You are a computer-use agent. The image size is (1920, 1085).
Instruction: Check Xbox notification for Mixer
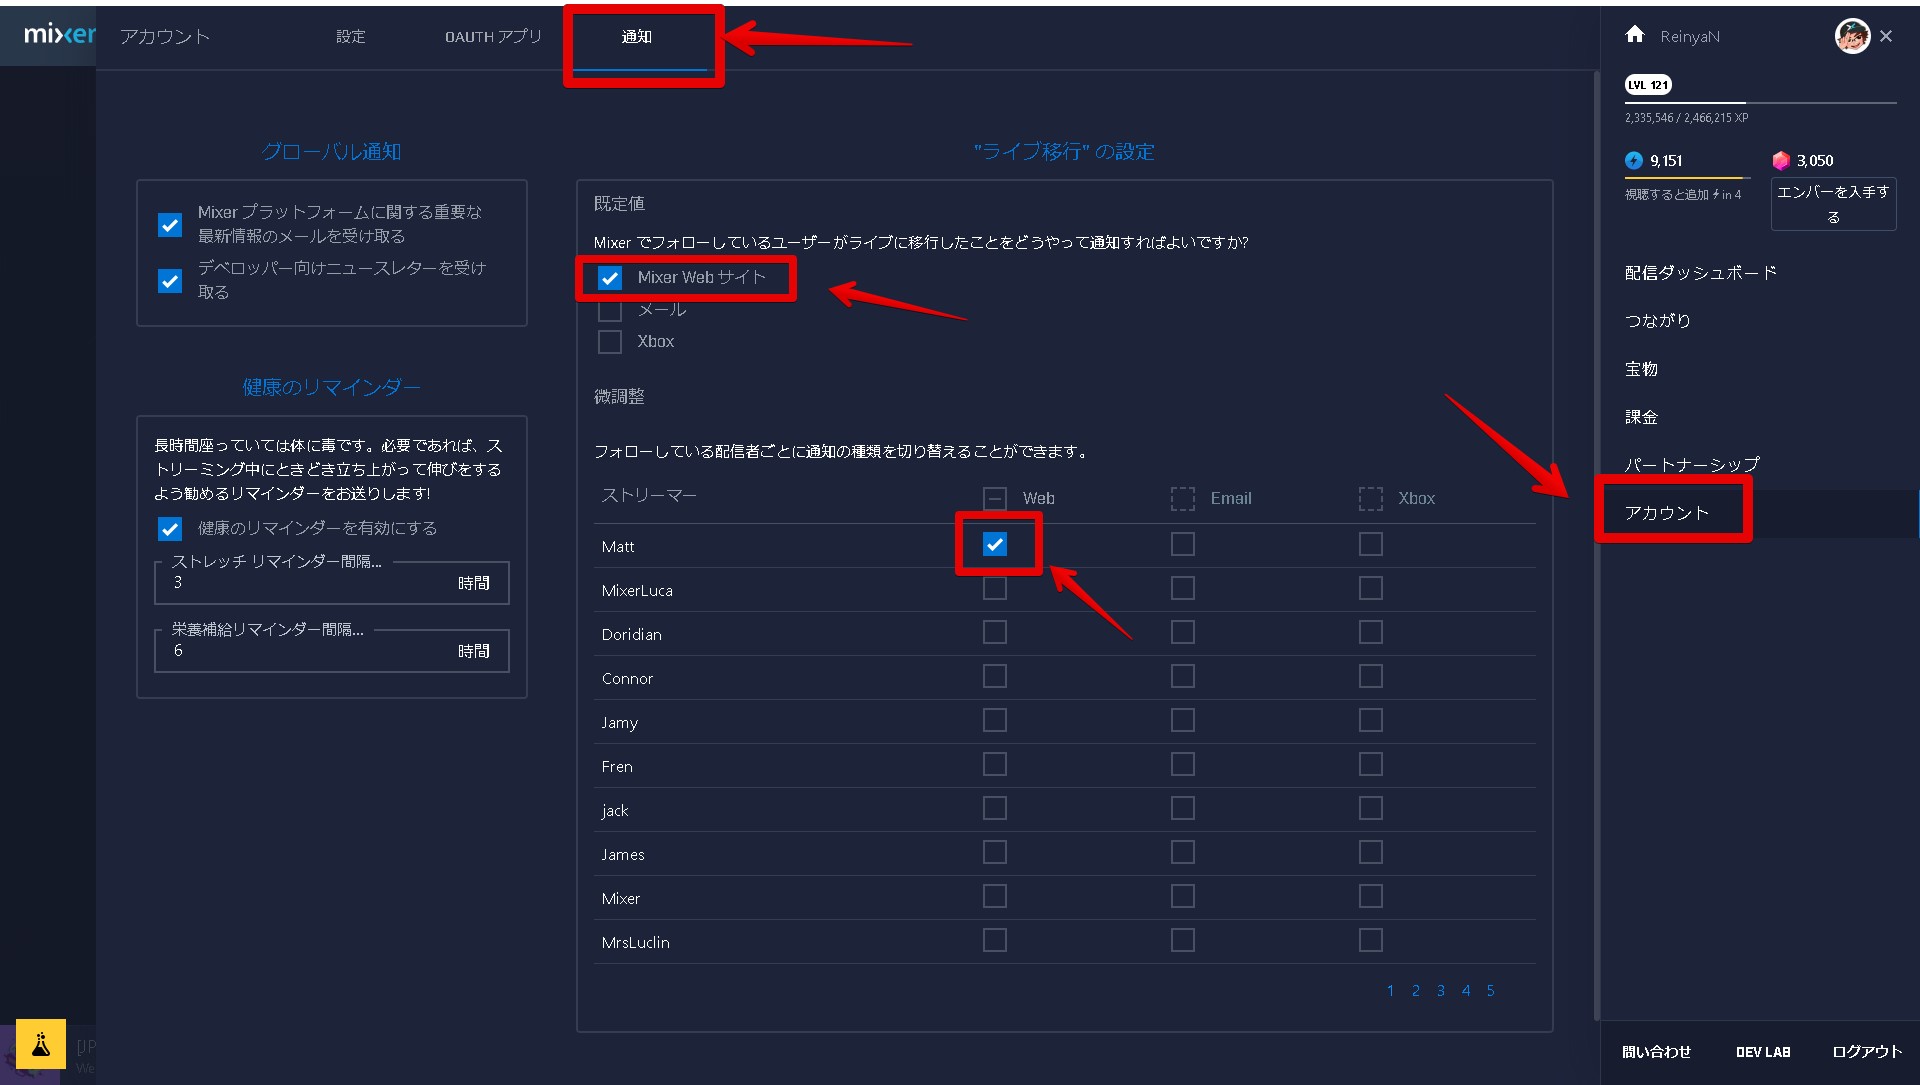(x=1371, y=896)
